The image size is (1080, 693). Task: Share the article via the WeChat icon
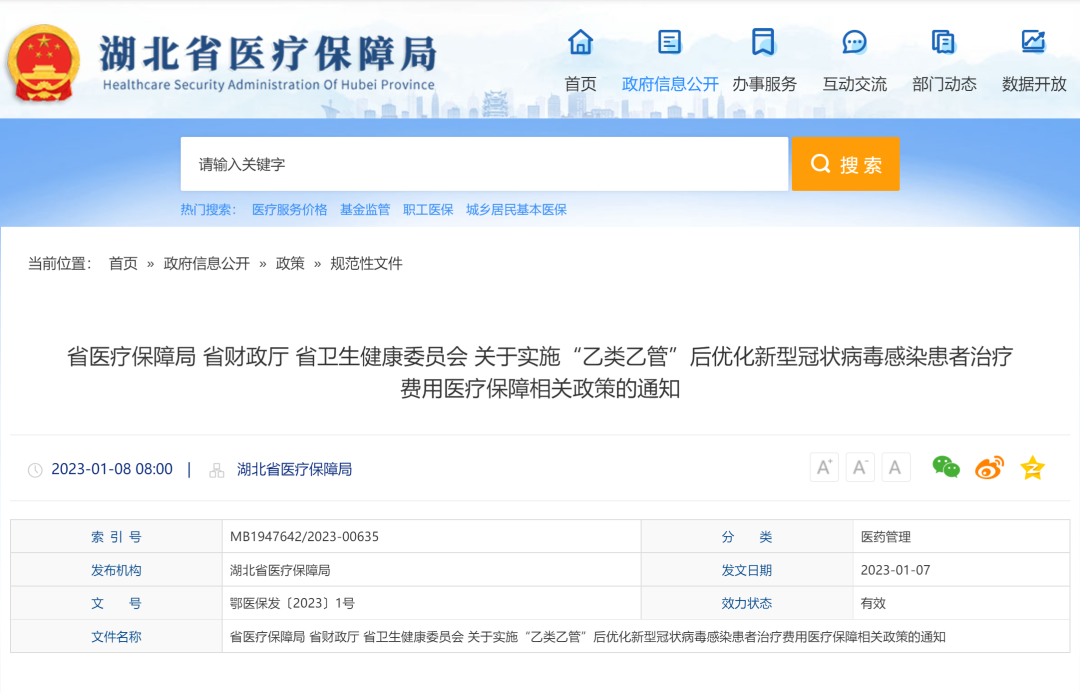coord(946,467)
